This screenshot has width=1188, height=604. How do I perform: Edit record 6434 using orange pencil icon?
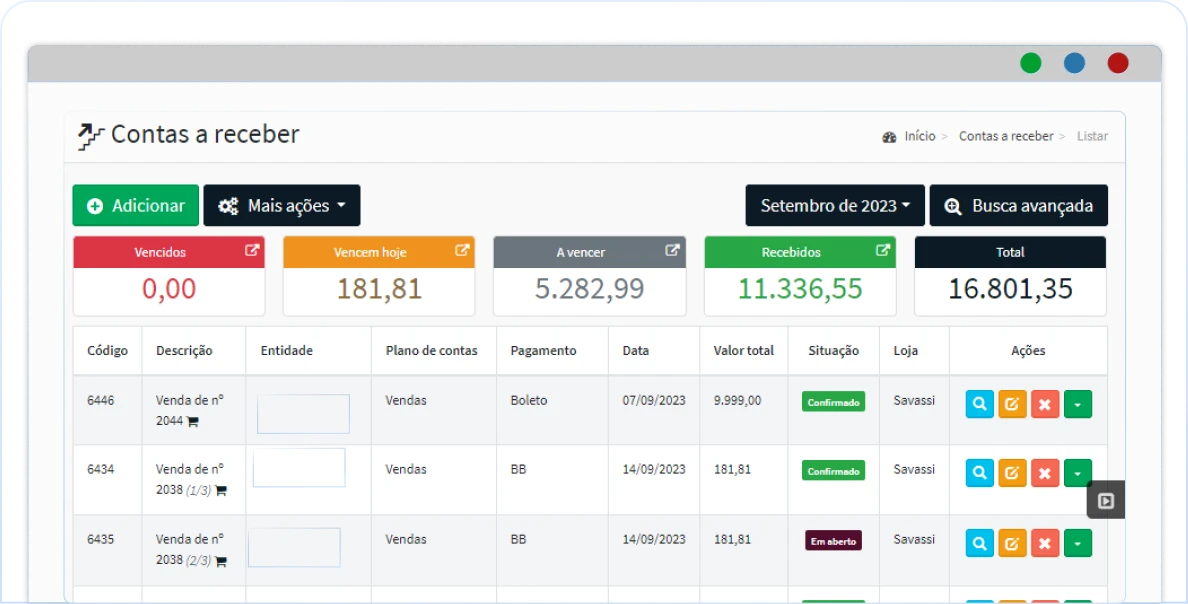pyautogui.click(x=1012, y=472)
